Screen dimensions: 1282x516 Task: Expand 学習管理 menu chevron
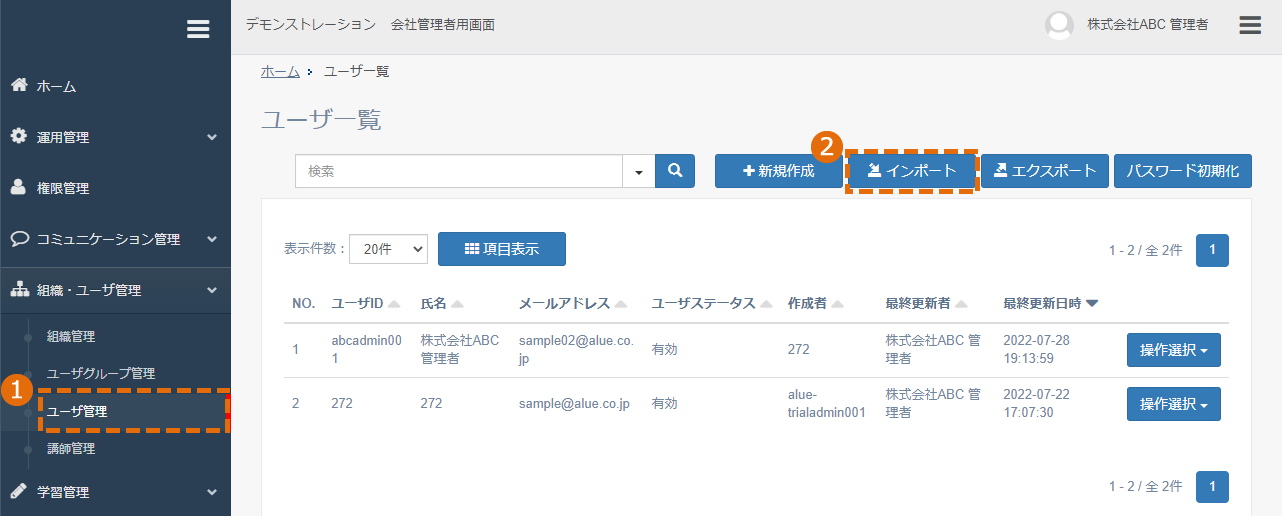tap(212, 492)
